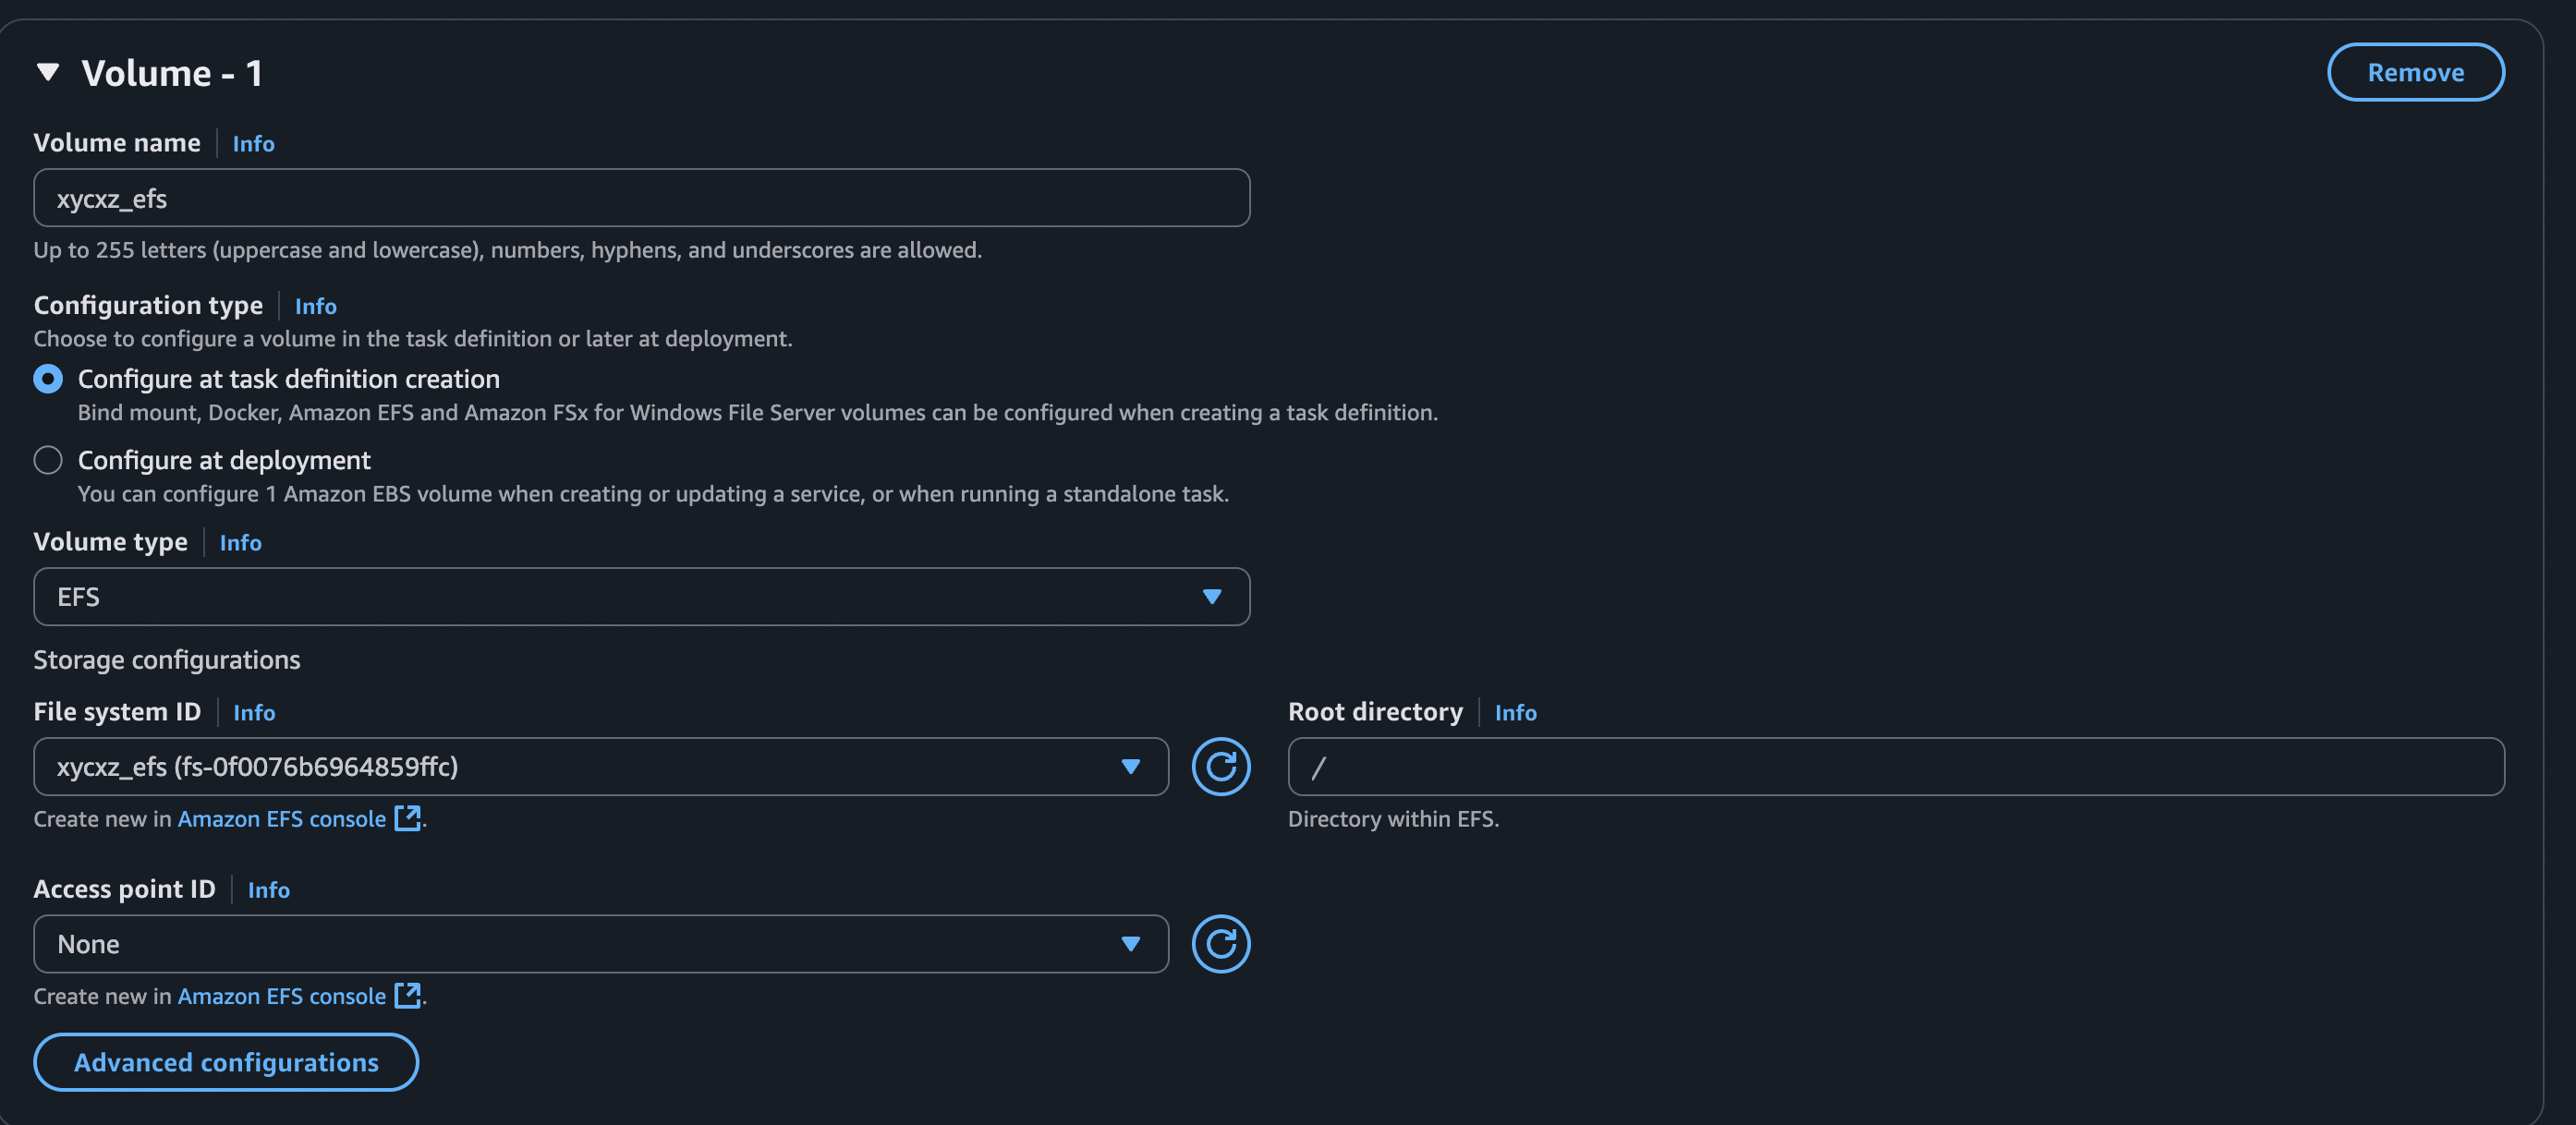Open Info link for Access point ID
The width and height of the screenshot is (2576, 1125).
pyautogui.click(x=268, y=890)
